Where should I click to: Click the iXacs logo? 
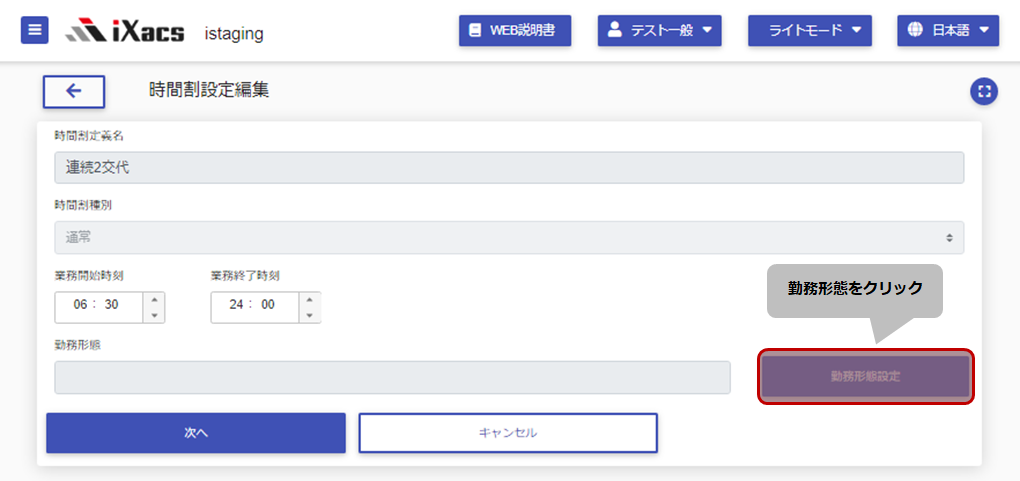point(125,31)
